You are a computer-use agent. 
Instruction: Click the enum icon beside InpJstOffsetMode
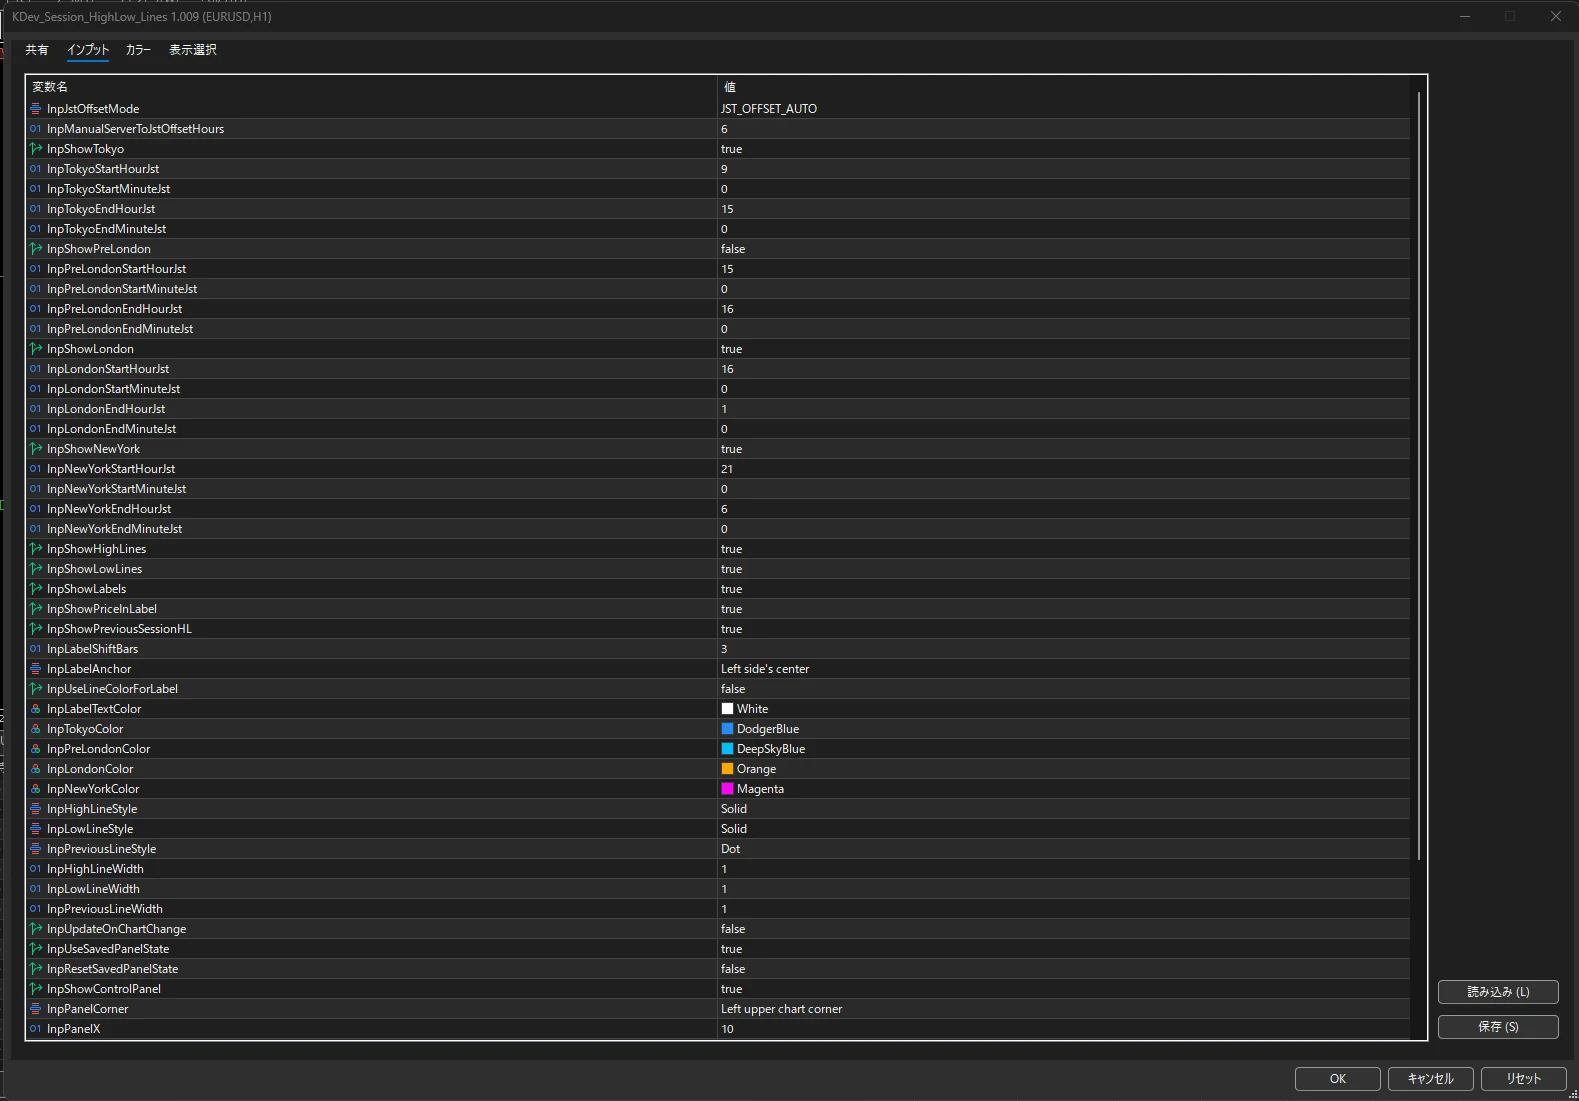(36, 109)
